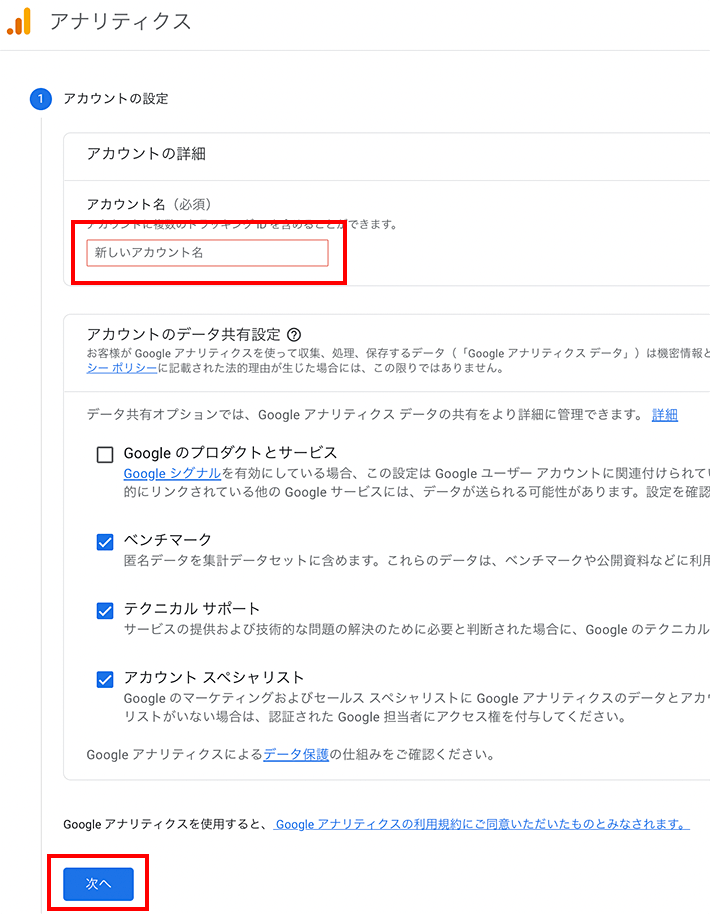Uncheck the テクニカル サポート checkbox
Viewport: 710px width, 914px height.
(x=105, y=611)
